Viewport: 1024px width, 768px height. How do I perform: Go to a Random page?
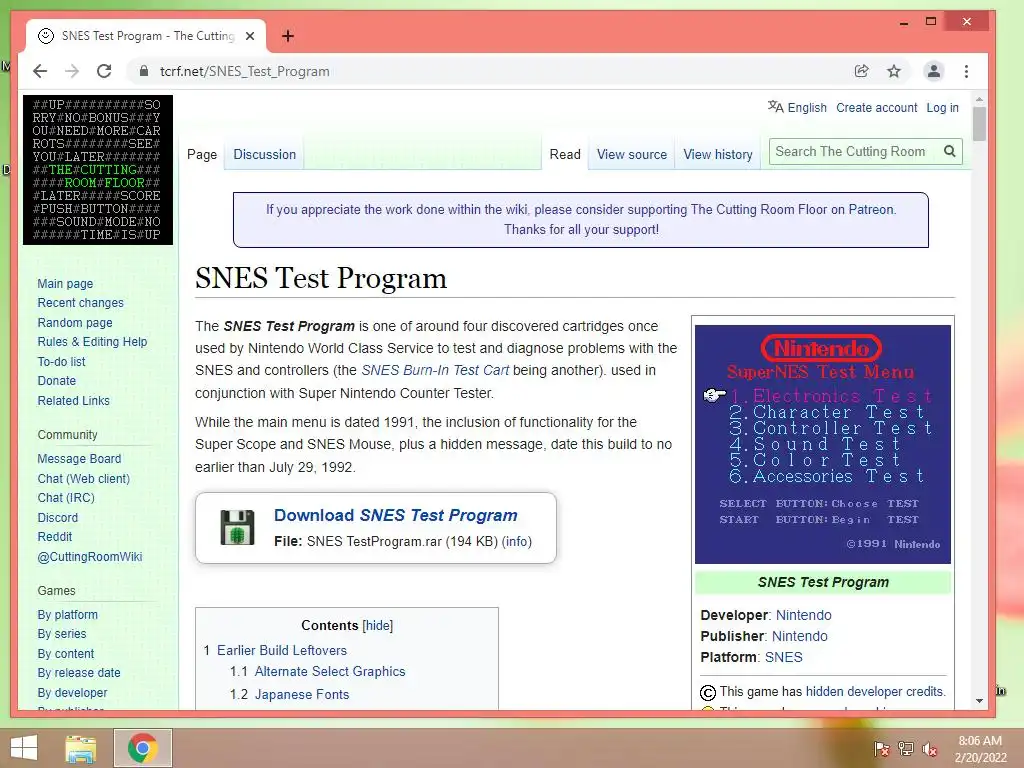tap(74, 323)
